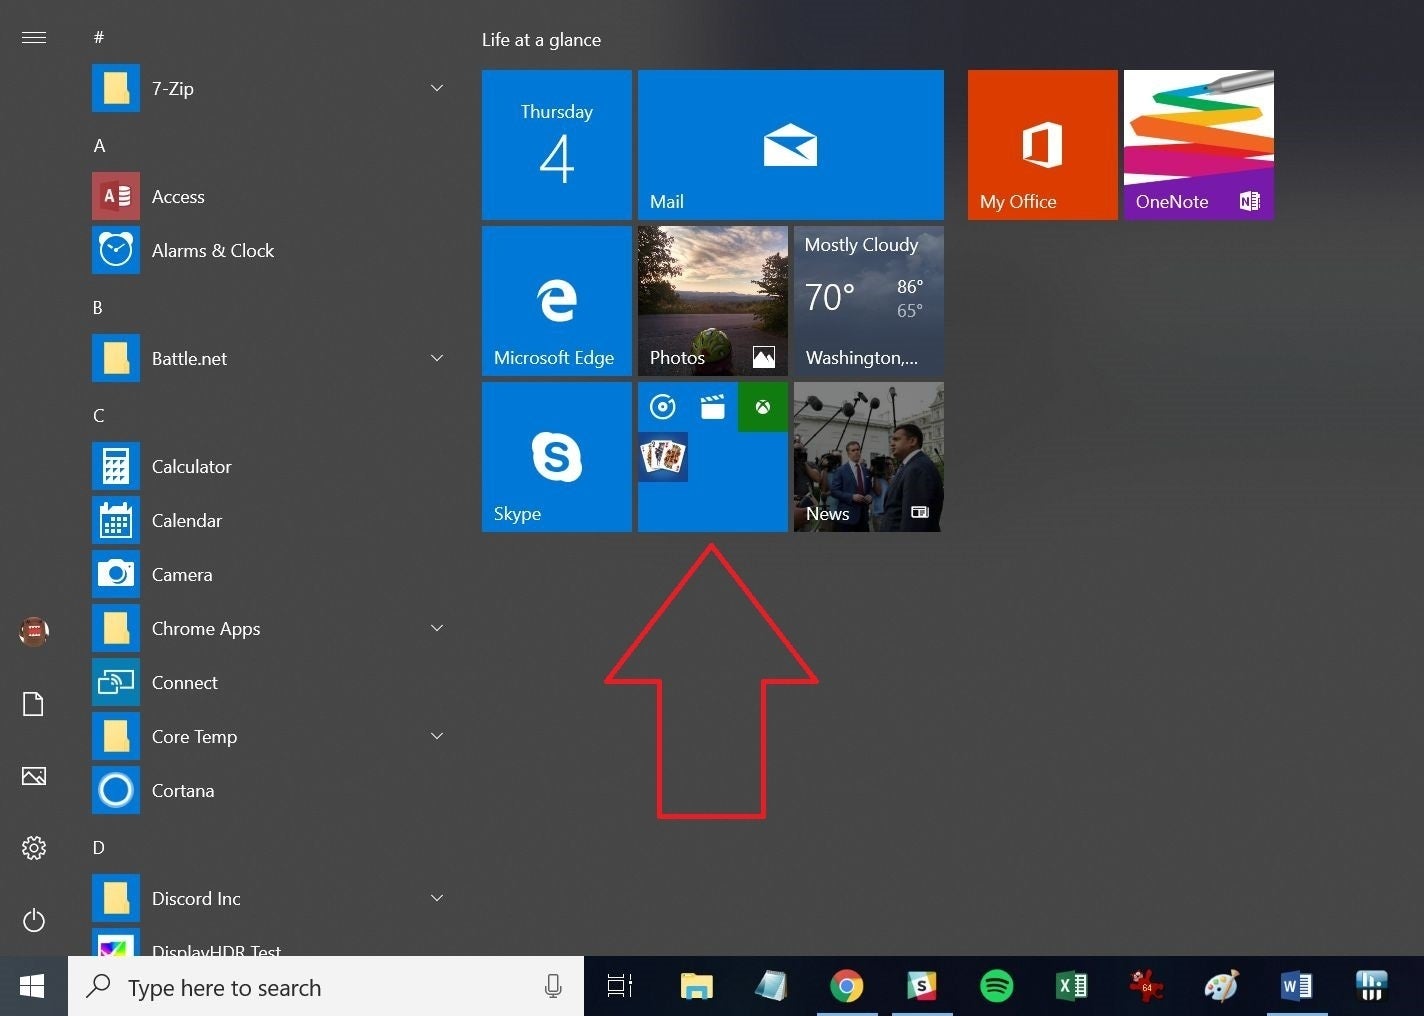Screen dimensions: 1424x1016
Task: Open the Photos tile
Action: click(x=713, y=301)
